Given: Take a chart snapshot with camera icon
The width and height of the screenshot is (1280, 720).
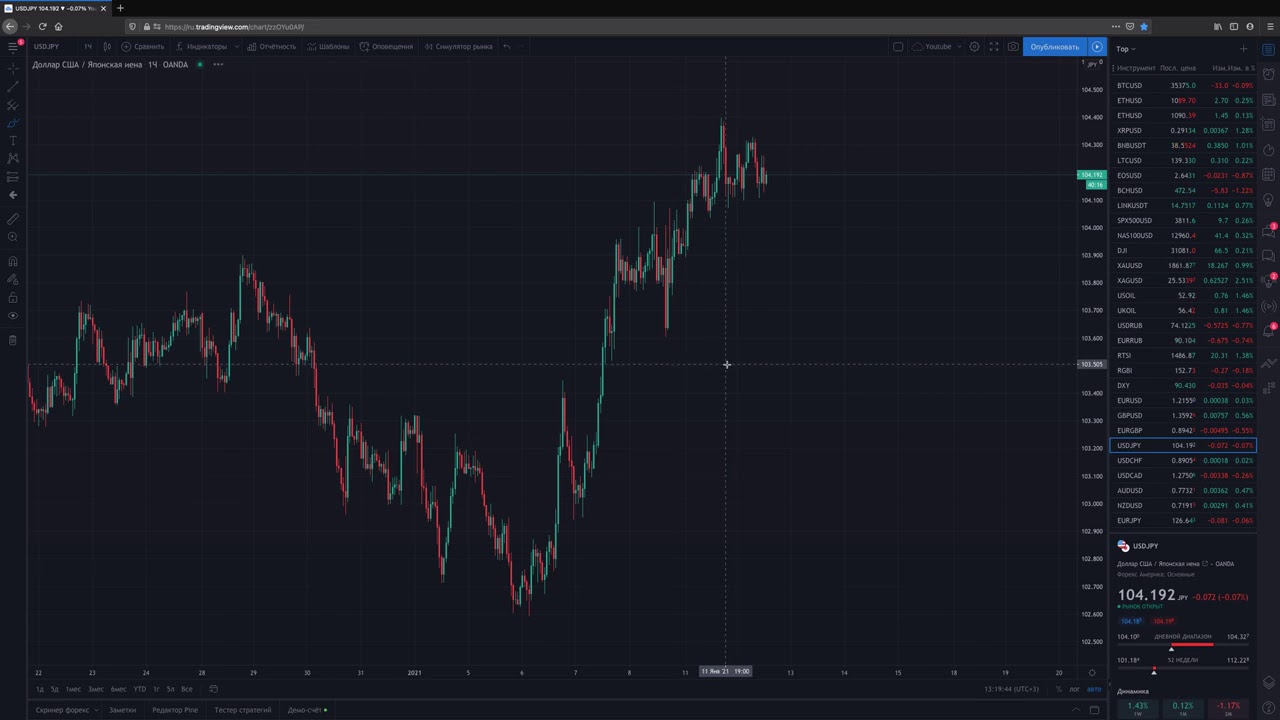Looking at the screenshot, I should tap(1013, 46).
